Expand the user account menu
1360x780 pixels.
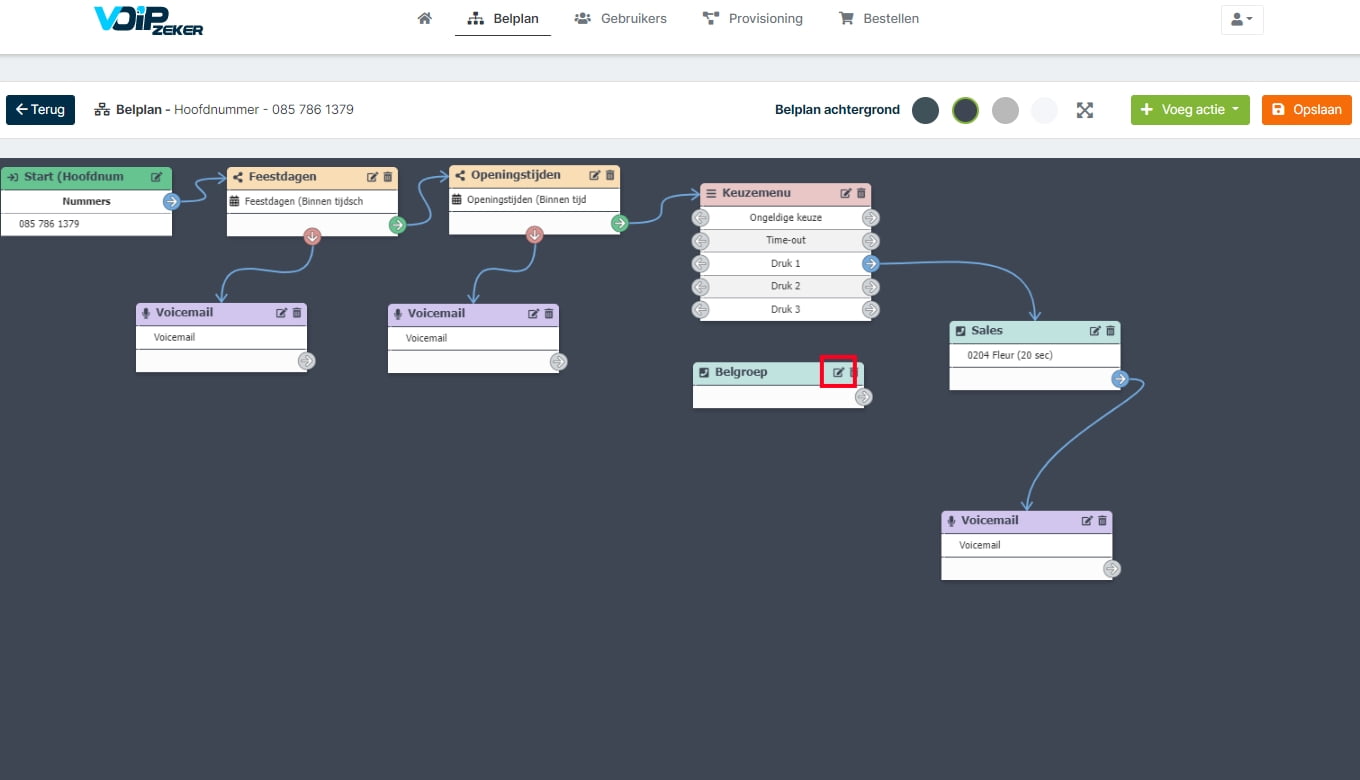click(x=1242, y=19)
